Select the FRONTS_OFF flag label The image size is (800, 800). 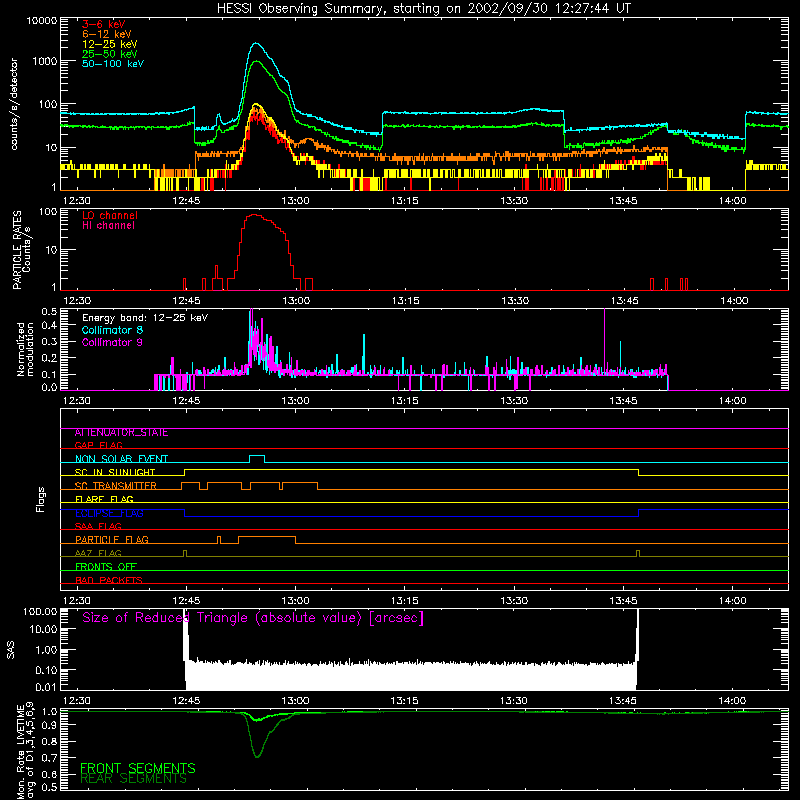[106, 567]
